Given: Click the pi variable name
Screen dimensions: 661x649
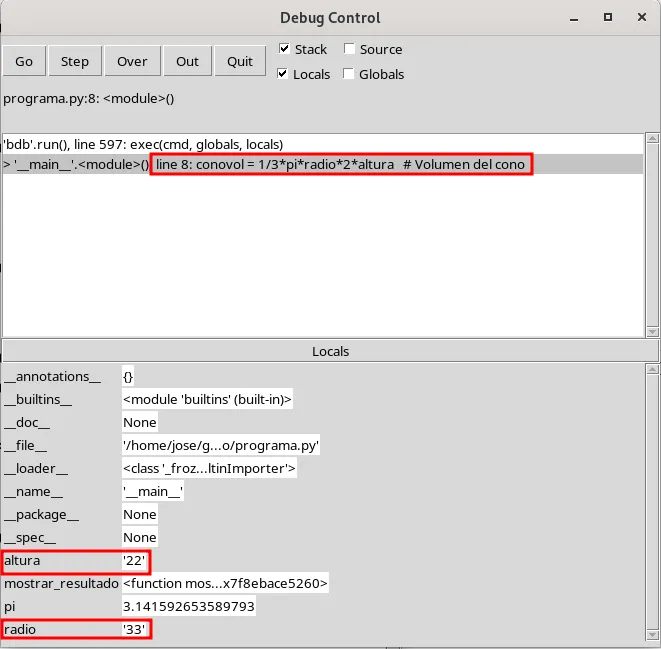Looking at the screenshot, I should (10, 607).
